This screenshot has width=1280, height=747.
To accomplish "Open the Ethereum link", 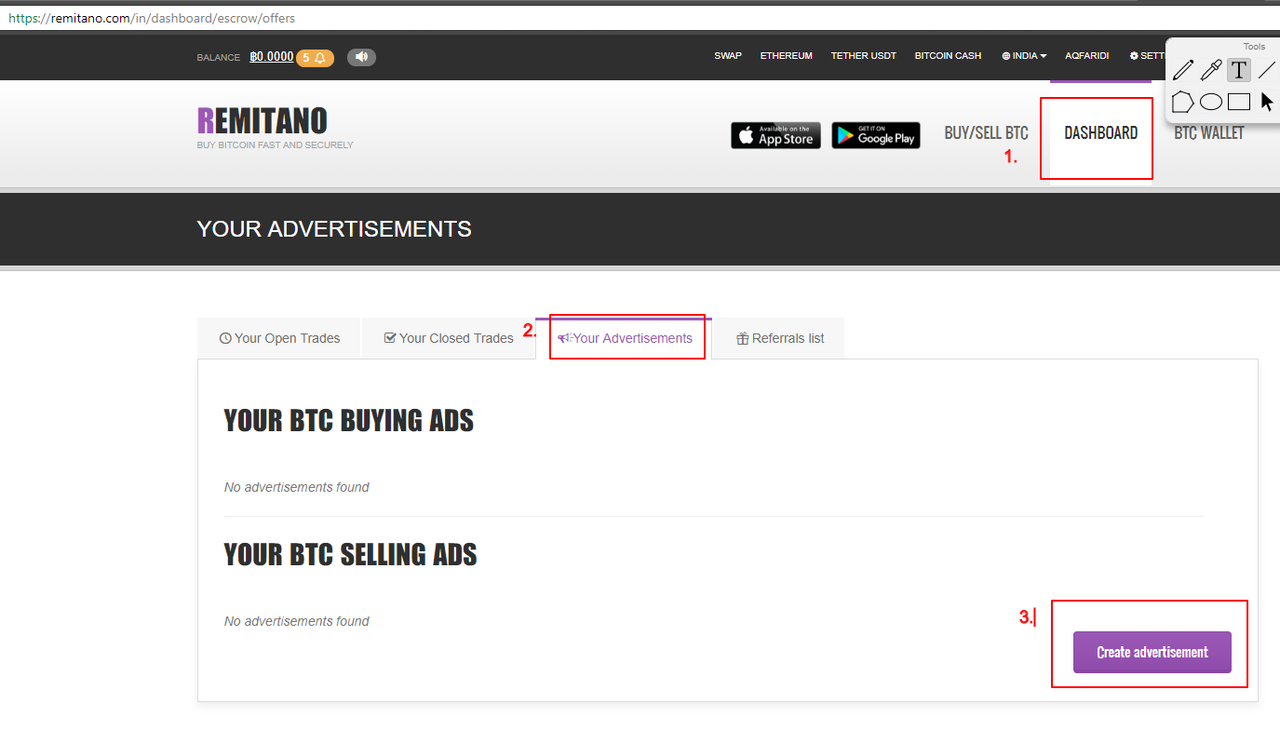I will 786,56.
